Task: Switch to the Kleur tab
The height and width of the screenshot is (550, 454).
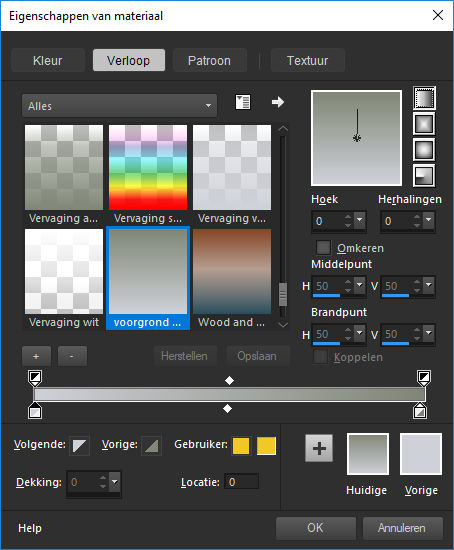Action: click(x=48, y=61)
